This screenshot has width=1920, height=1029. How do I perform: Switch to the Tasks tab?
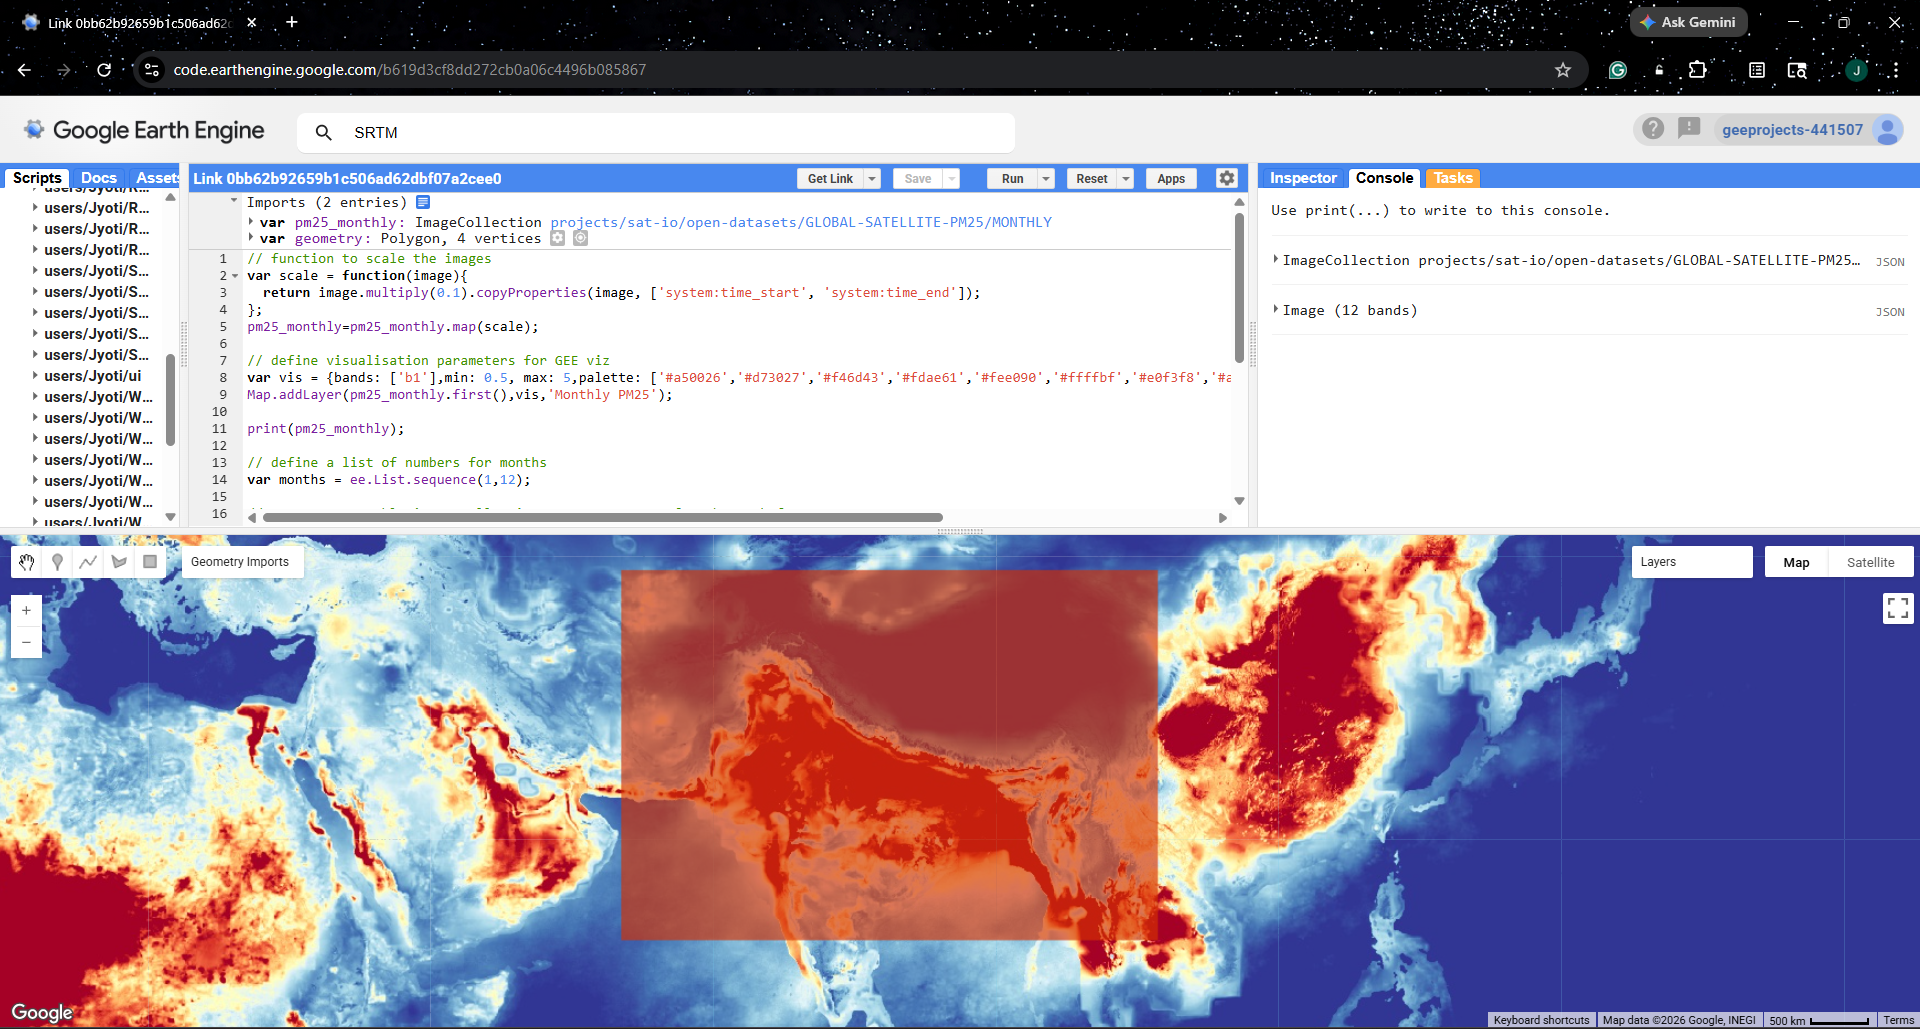(1452, 178)
